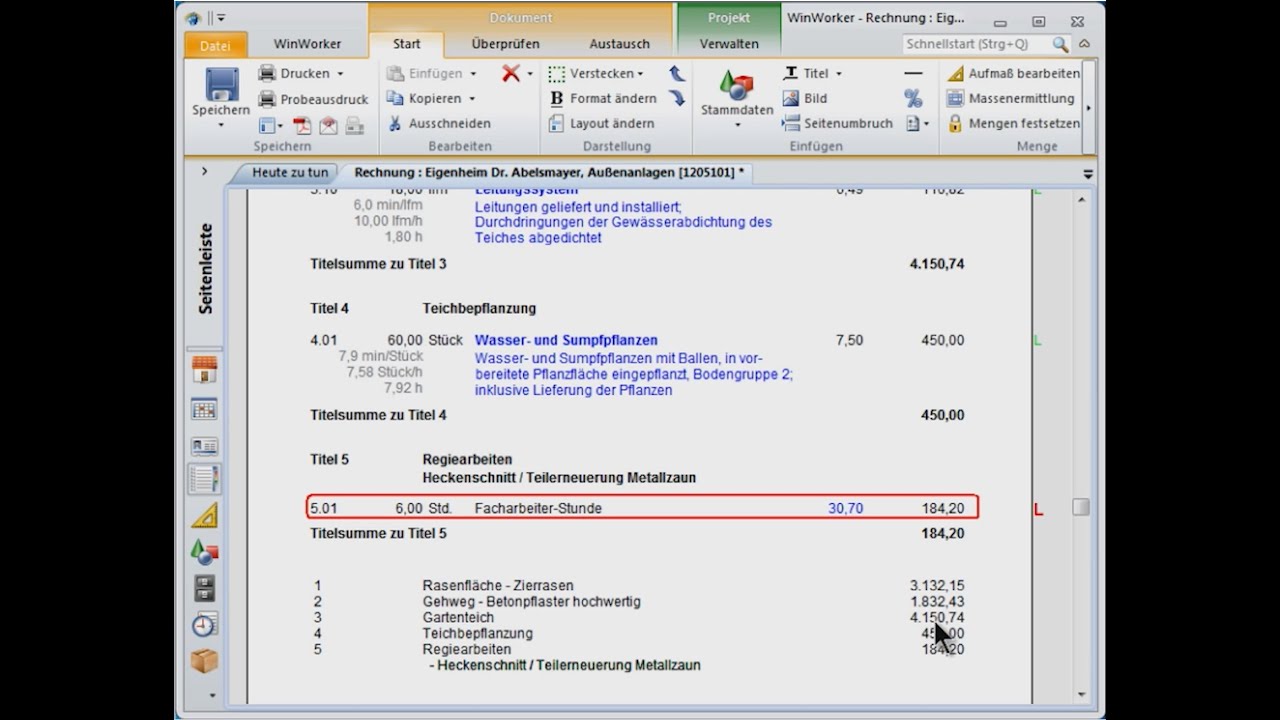1280x720 pixels.
Task: Click the horizontal line insert icon
Action: (913, 73)
